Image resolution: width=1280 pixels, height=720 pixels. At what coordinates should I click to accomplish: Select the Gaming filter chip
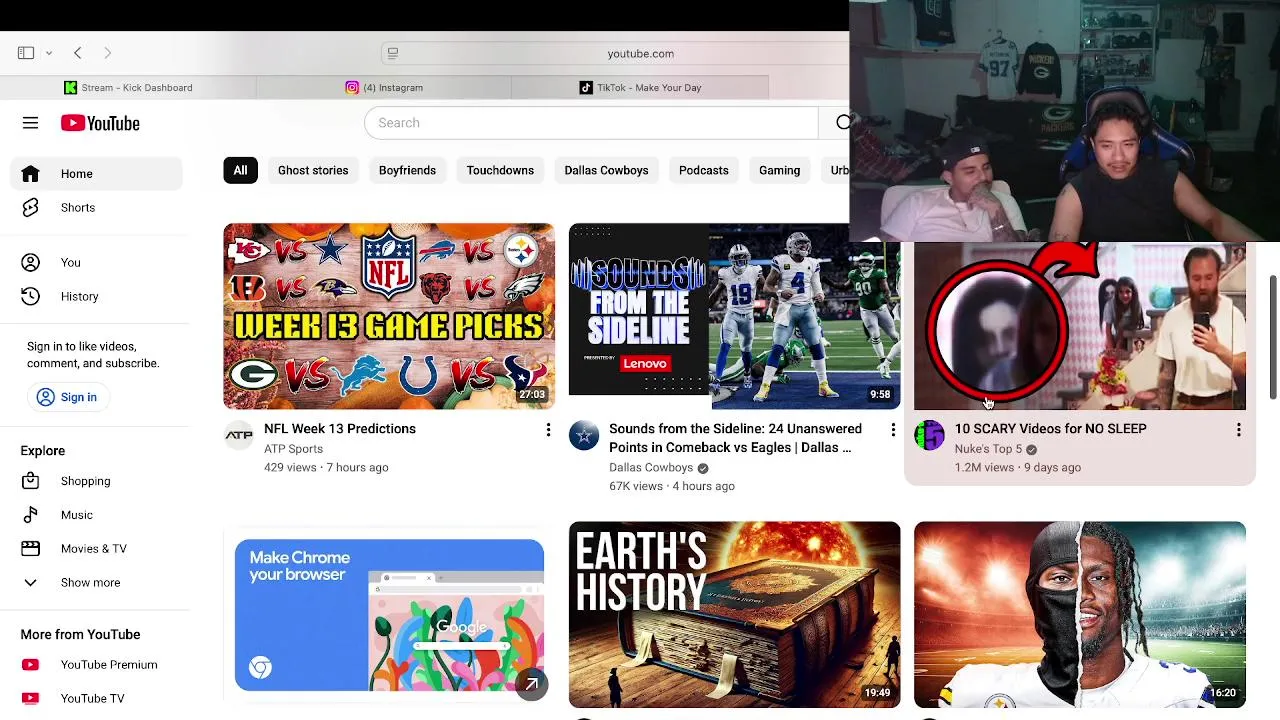click(779, 170)
